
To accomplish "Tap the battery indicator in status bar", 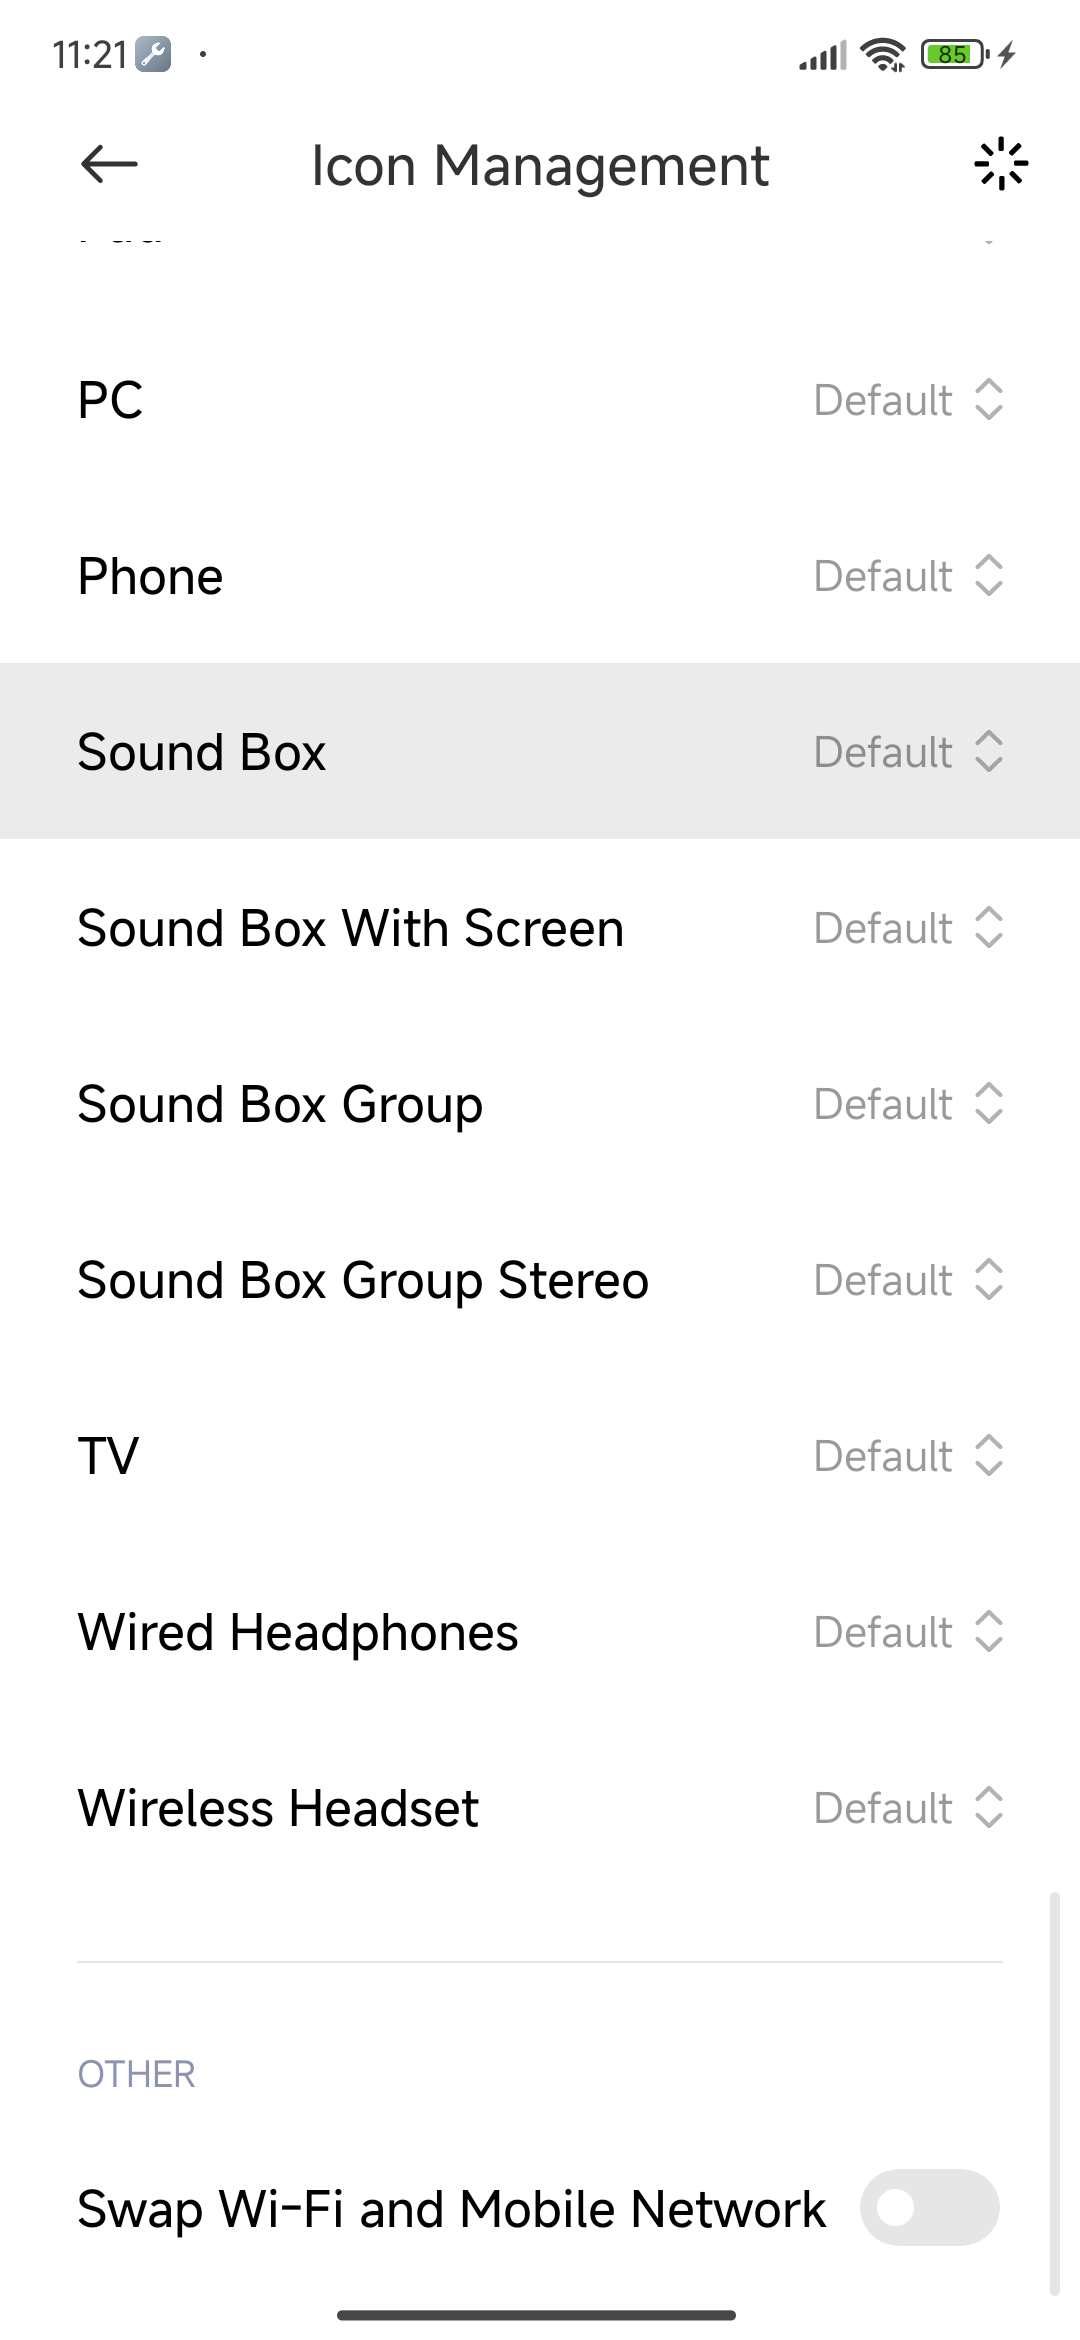I will pyautogui.click(x=955, y=54).
